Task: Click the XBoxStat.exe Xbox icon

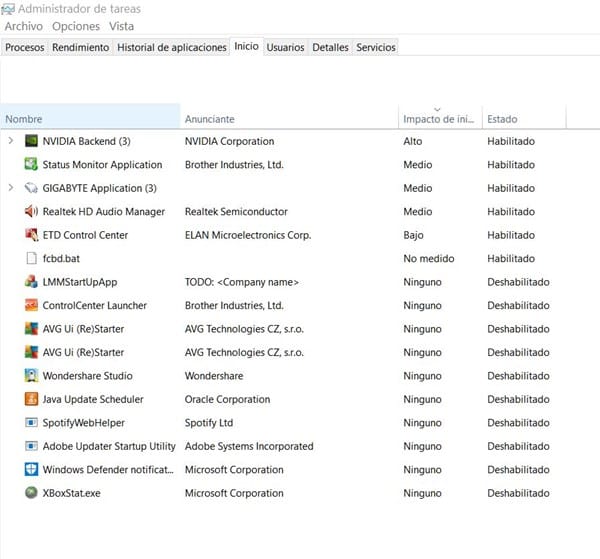Action: 31,493
